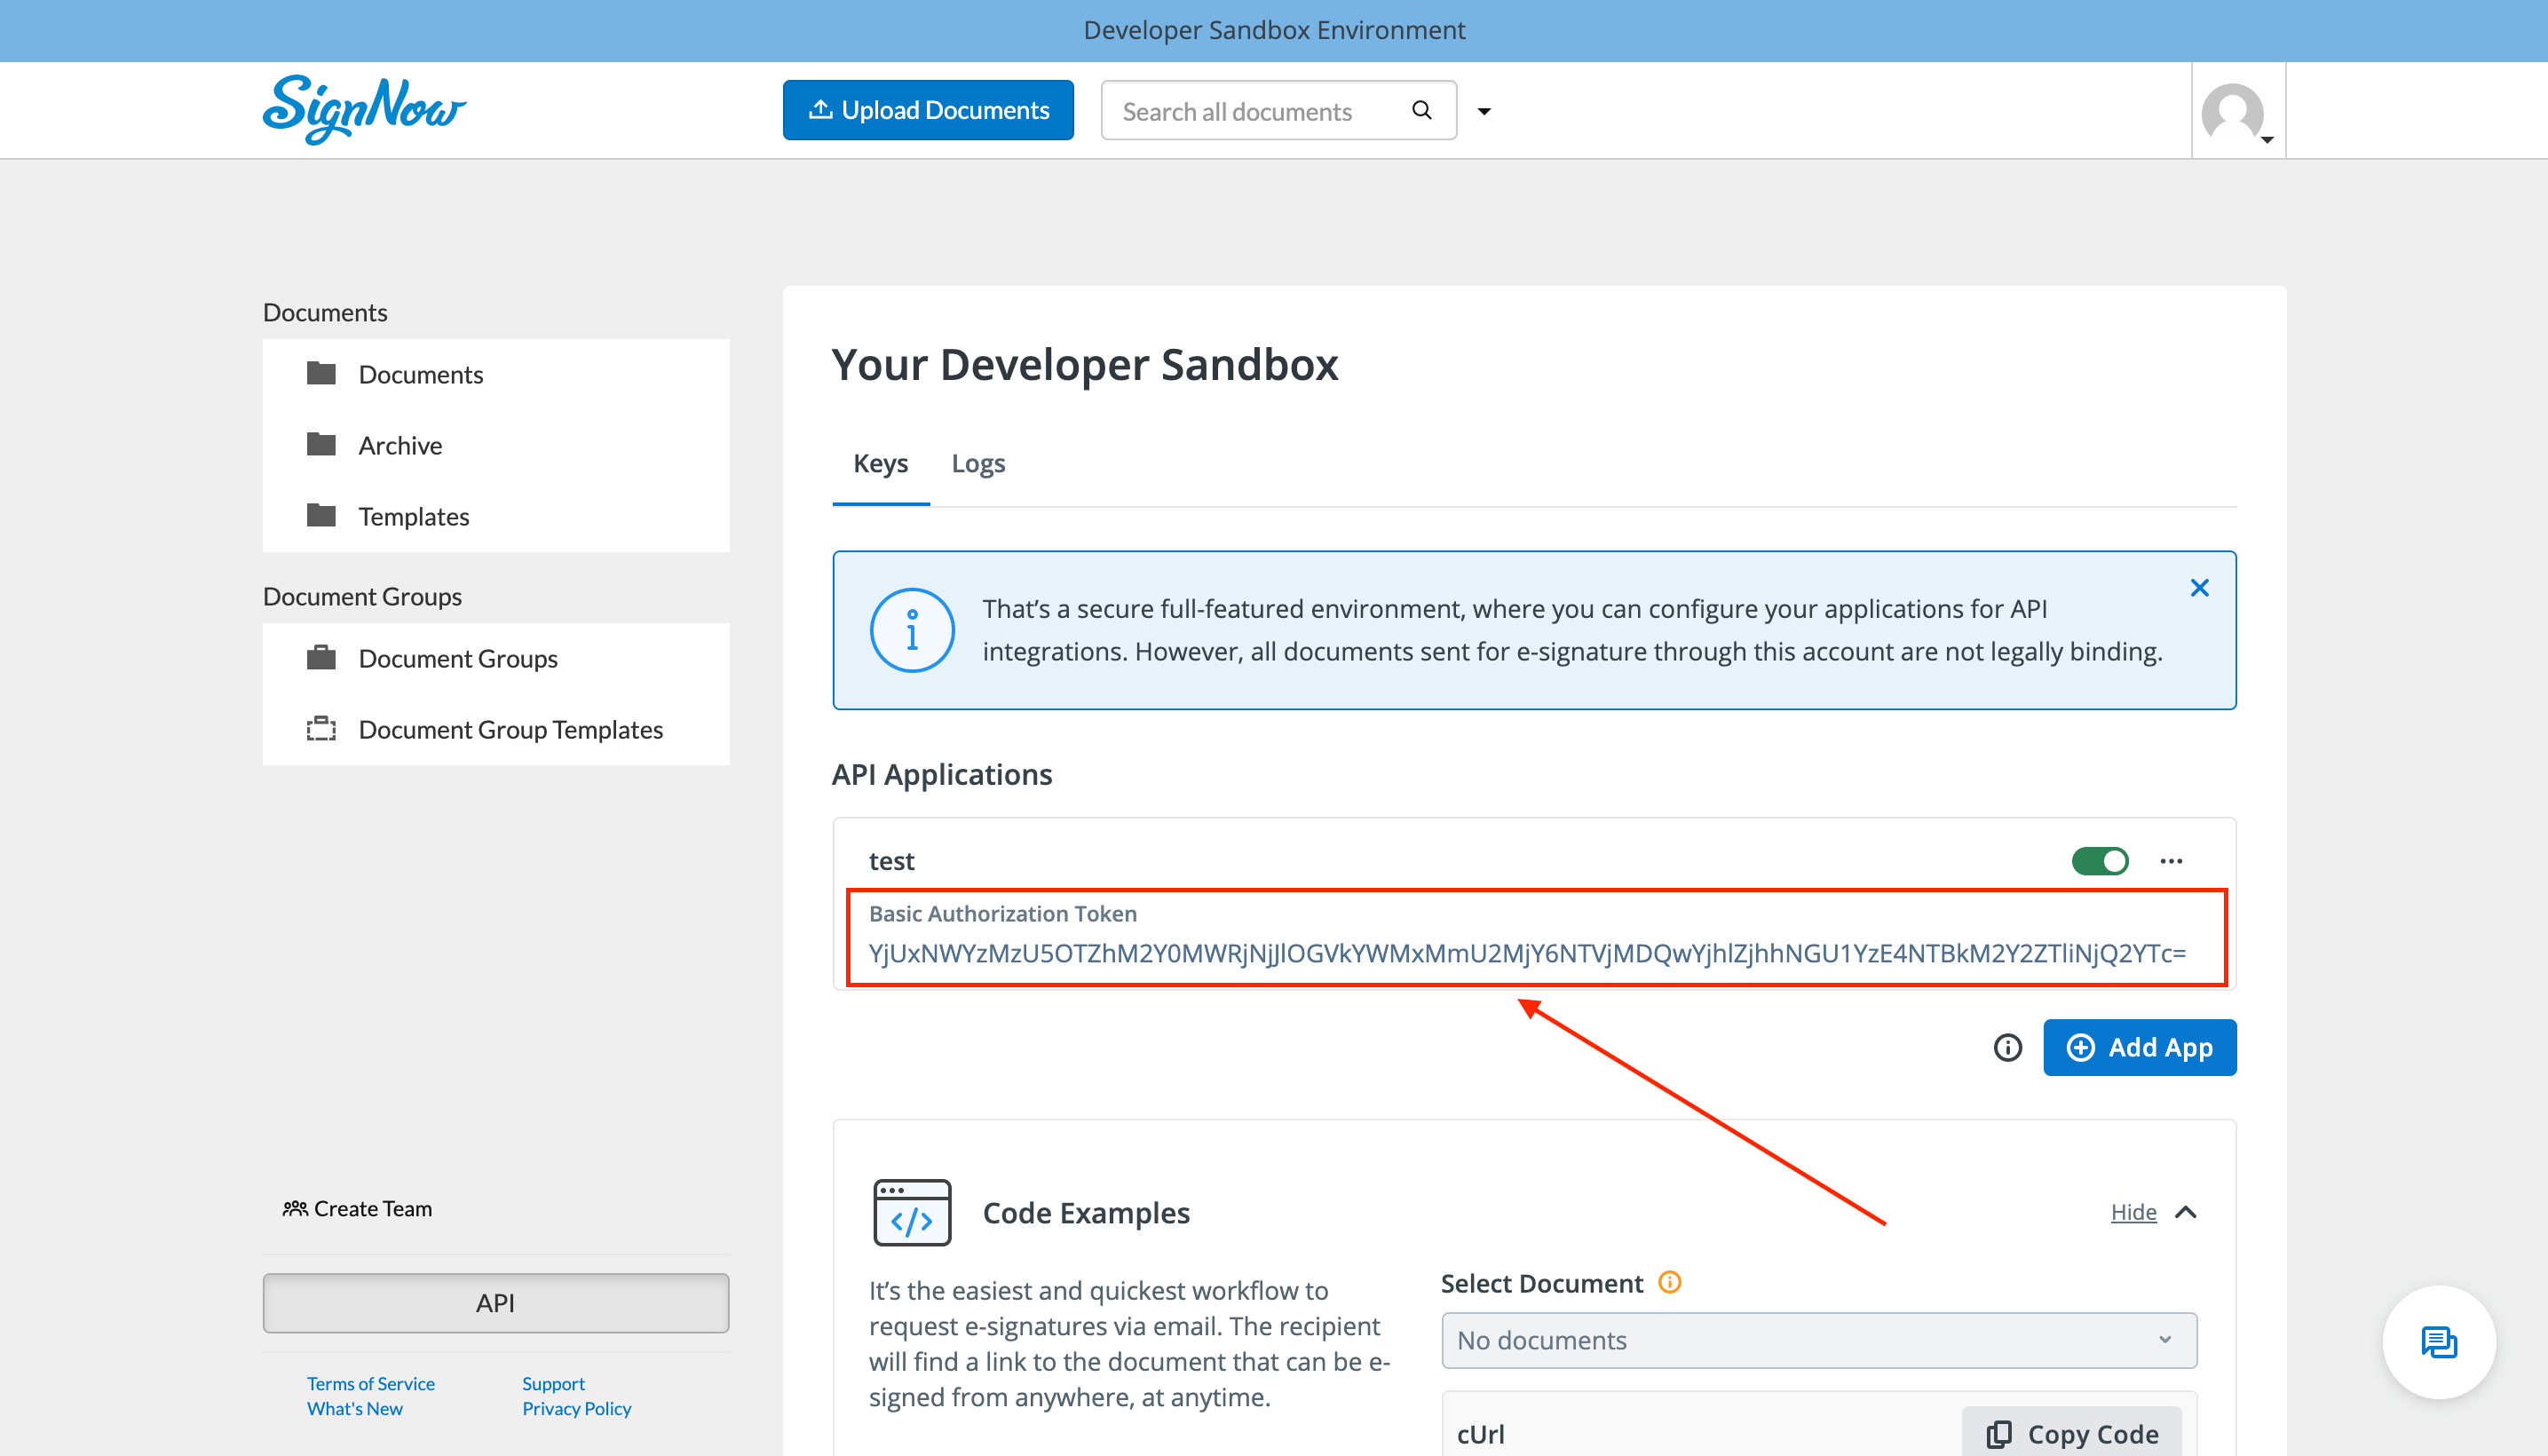The width and height of the screenshot is (2548, 1456).
Task: Click the Hide link in Code Examples
Action: pyautogui.click(x=2133, y=1212)
